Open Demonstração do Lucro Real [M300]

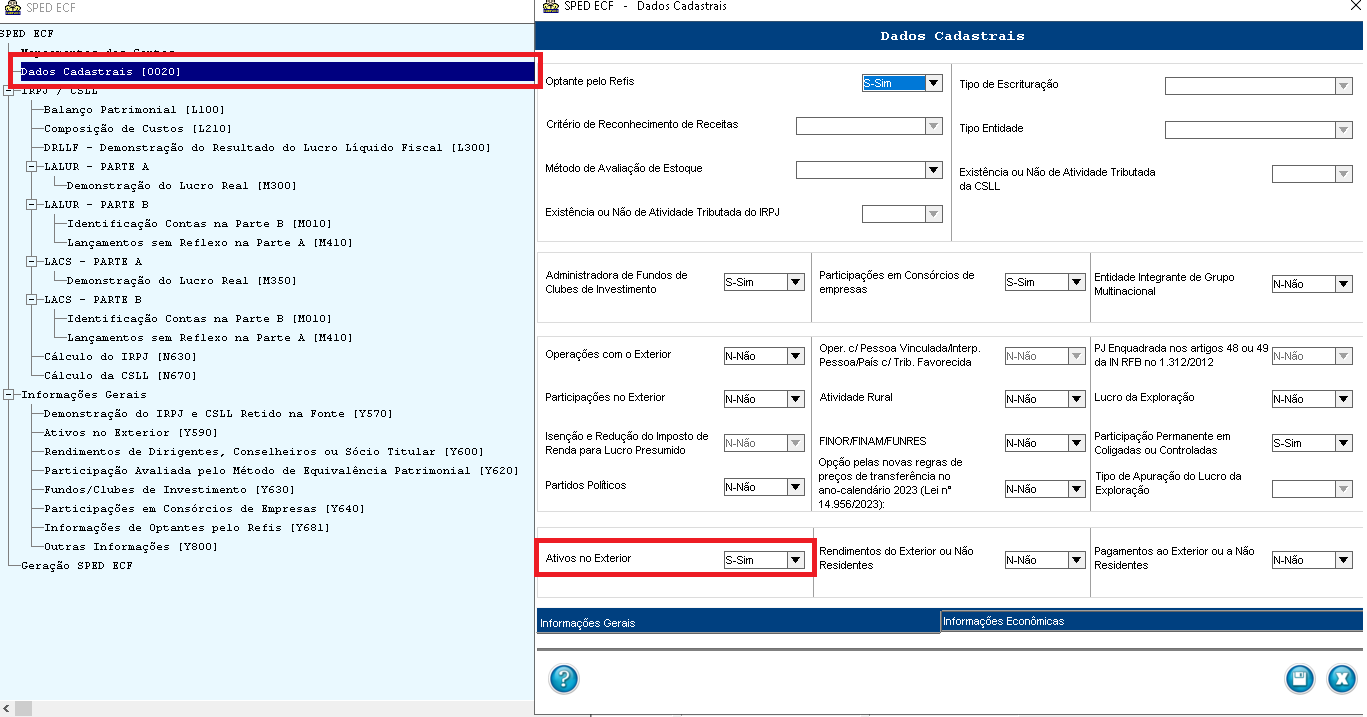[x=182, y=185]
